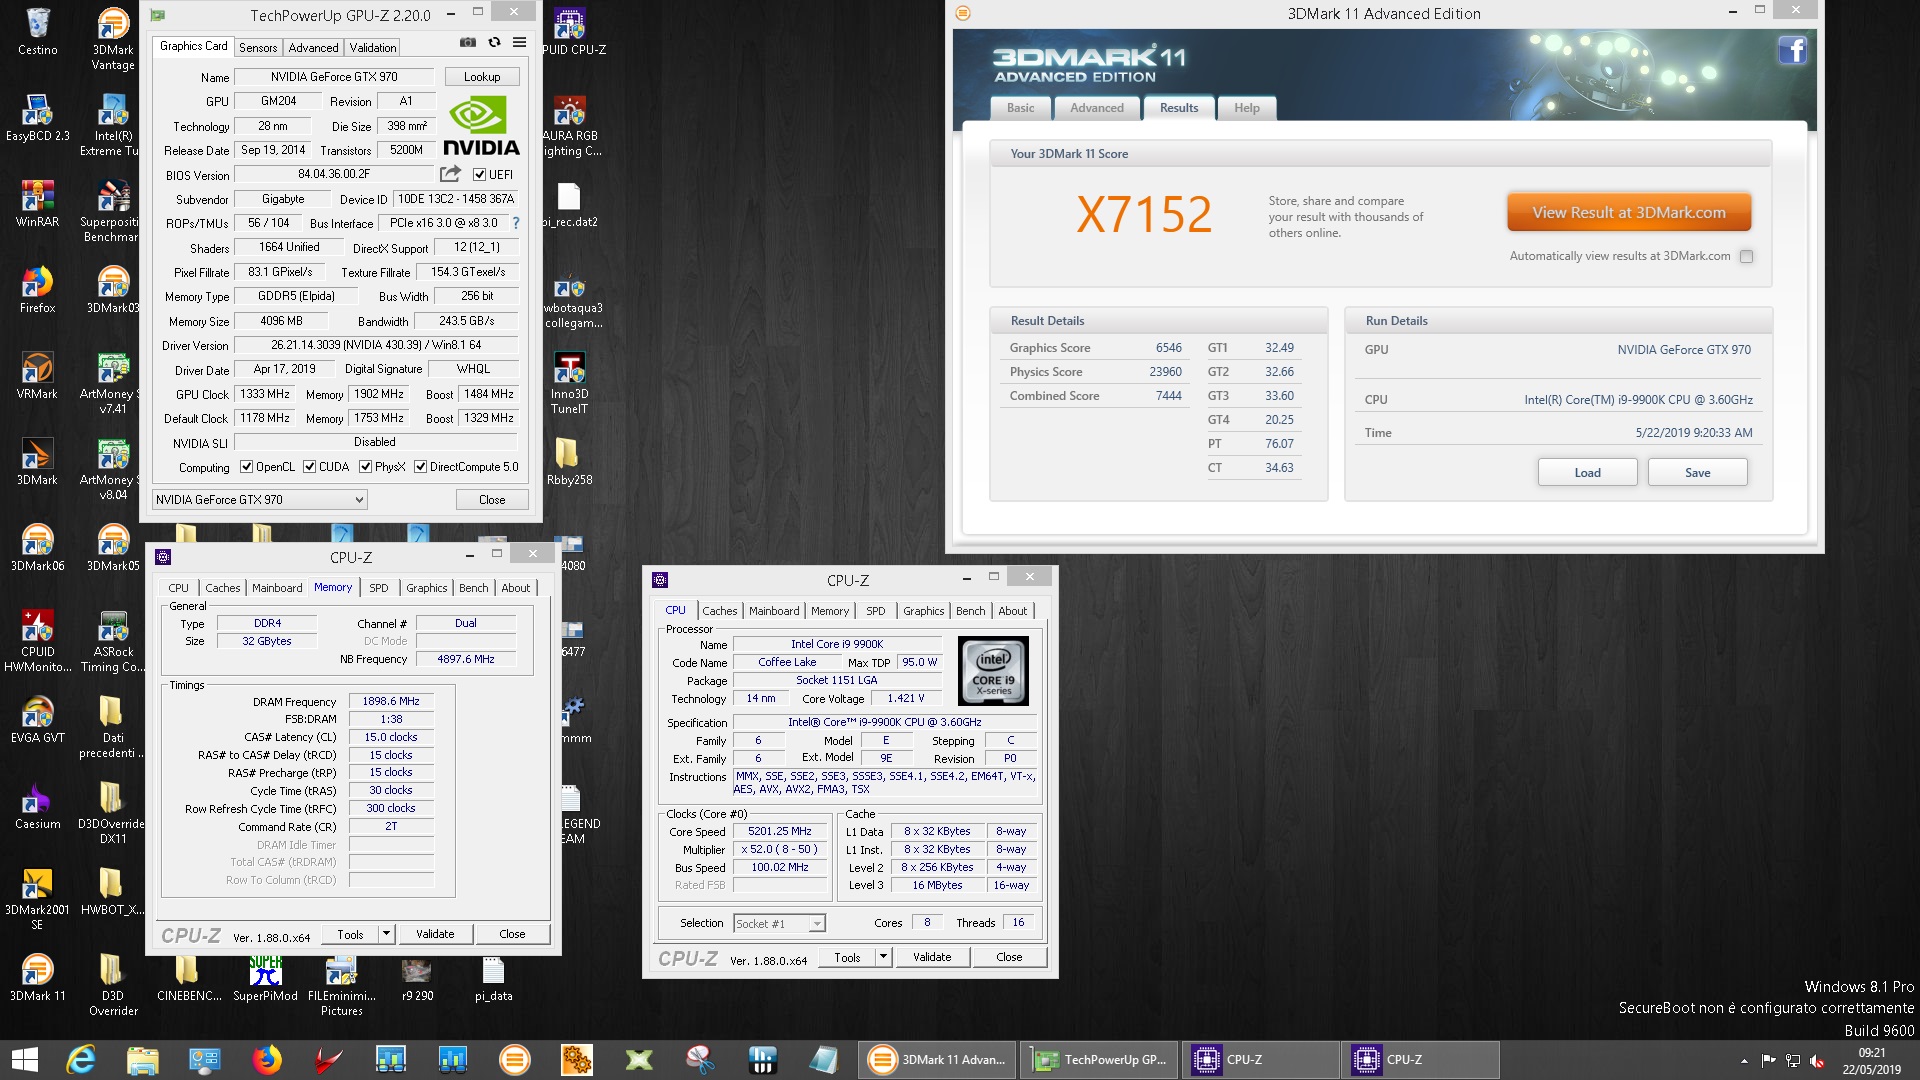Toggle the UEFI checkbox in GPU-Z
Image resolution: width=1920 pixels, height=1080 pixels.
pos(479,175)
